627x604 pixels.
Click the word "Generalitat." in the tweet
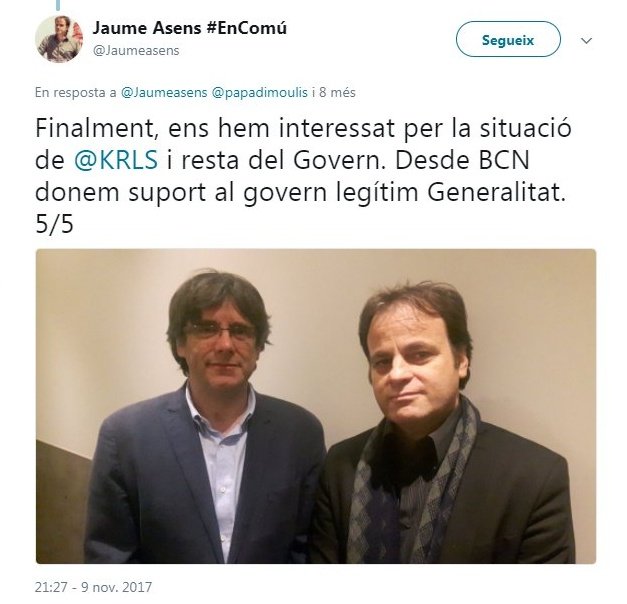pyautogui.click(x=497, y=192)
